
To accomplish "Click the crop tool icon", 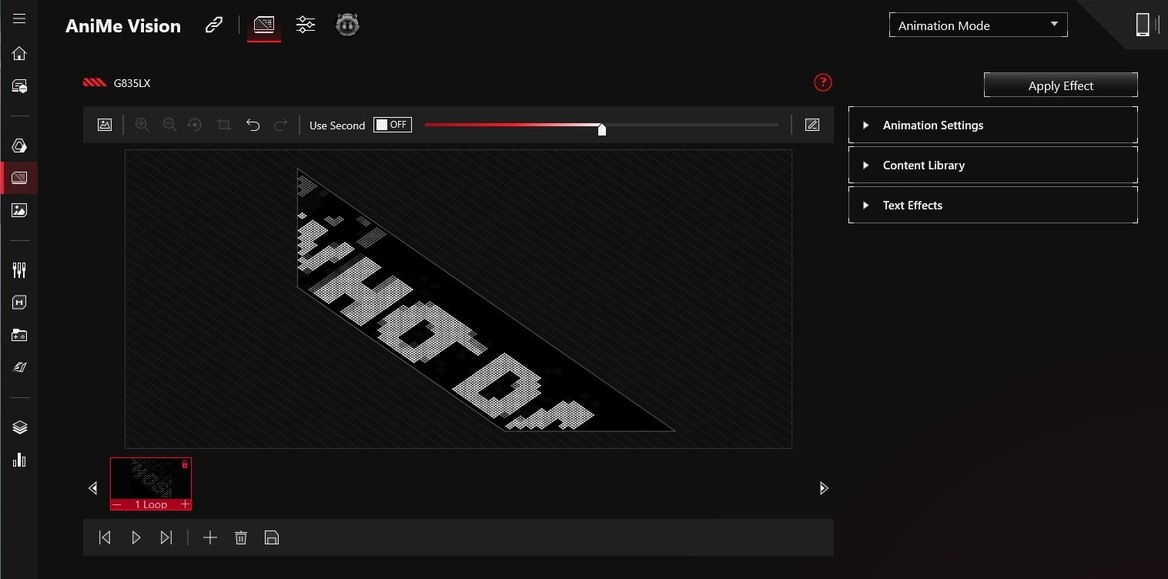I will coord(223,125).
